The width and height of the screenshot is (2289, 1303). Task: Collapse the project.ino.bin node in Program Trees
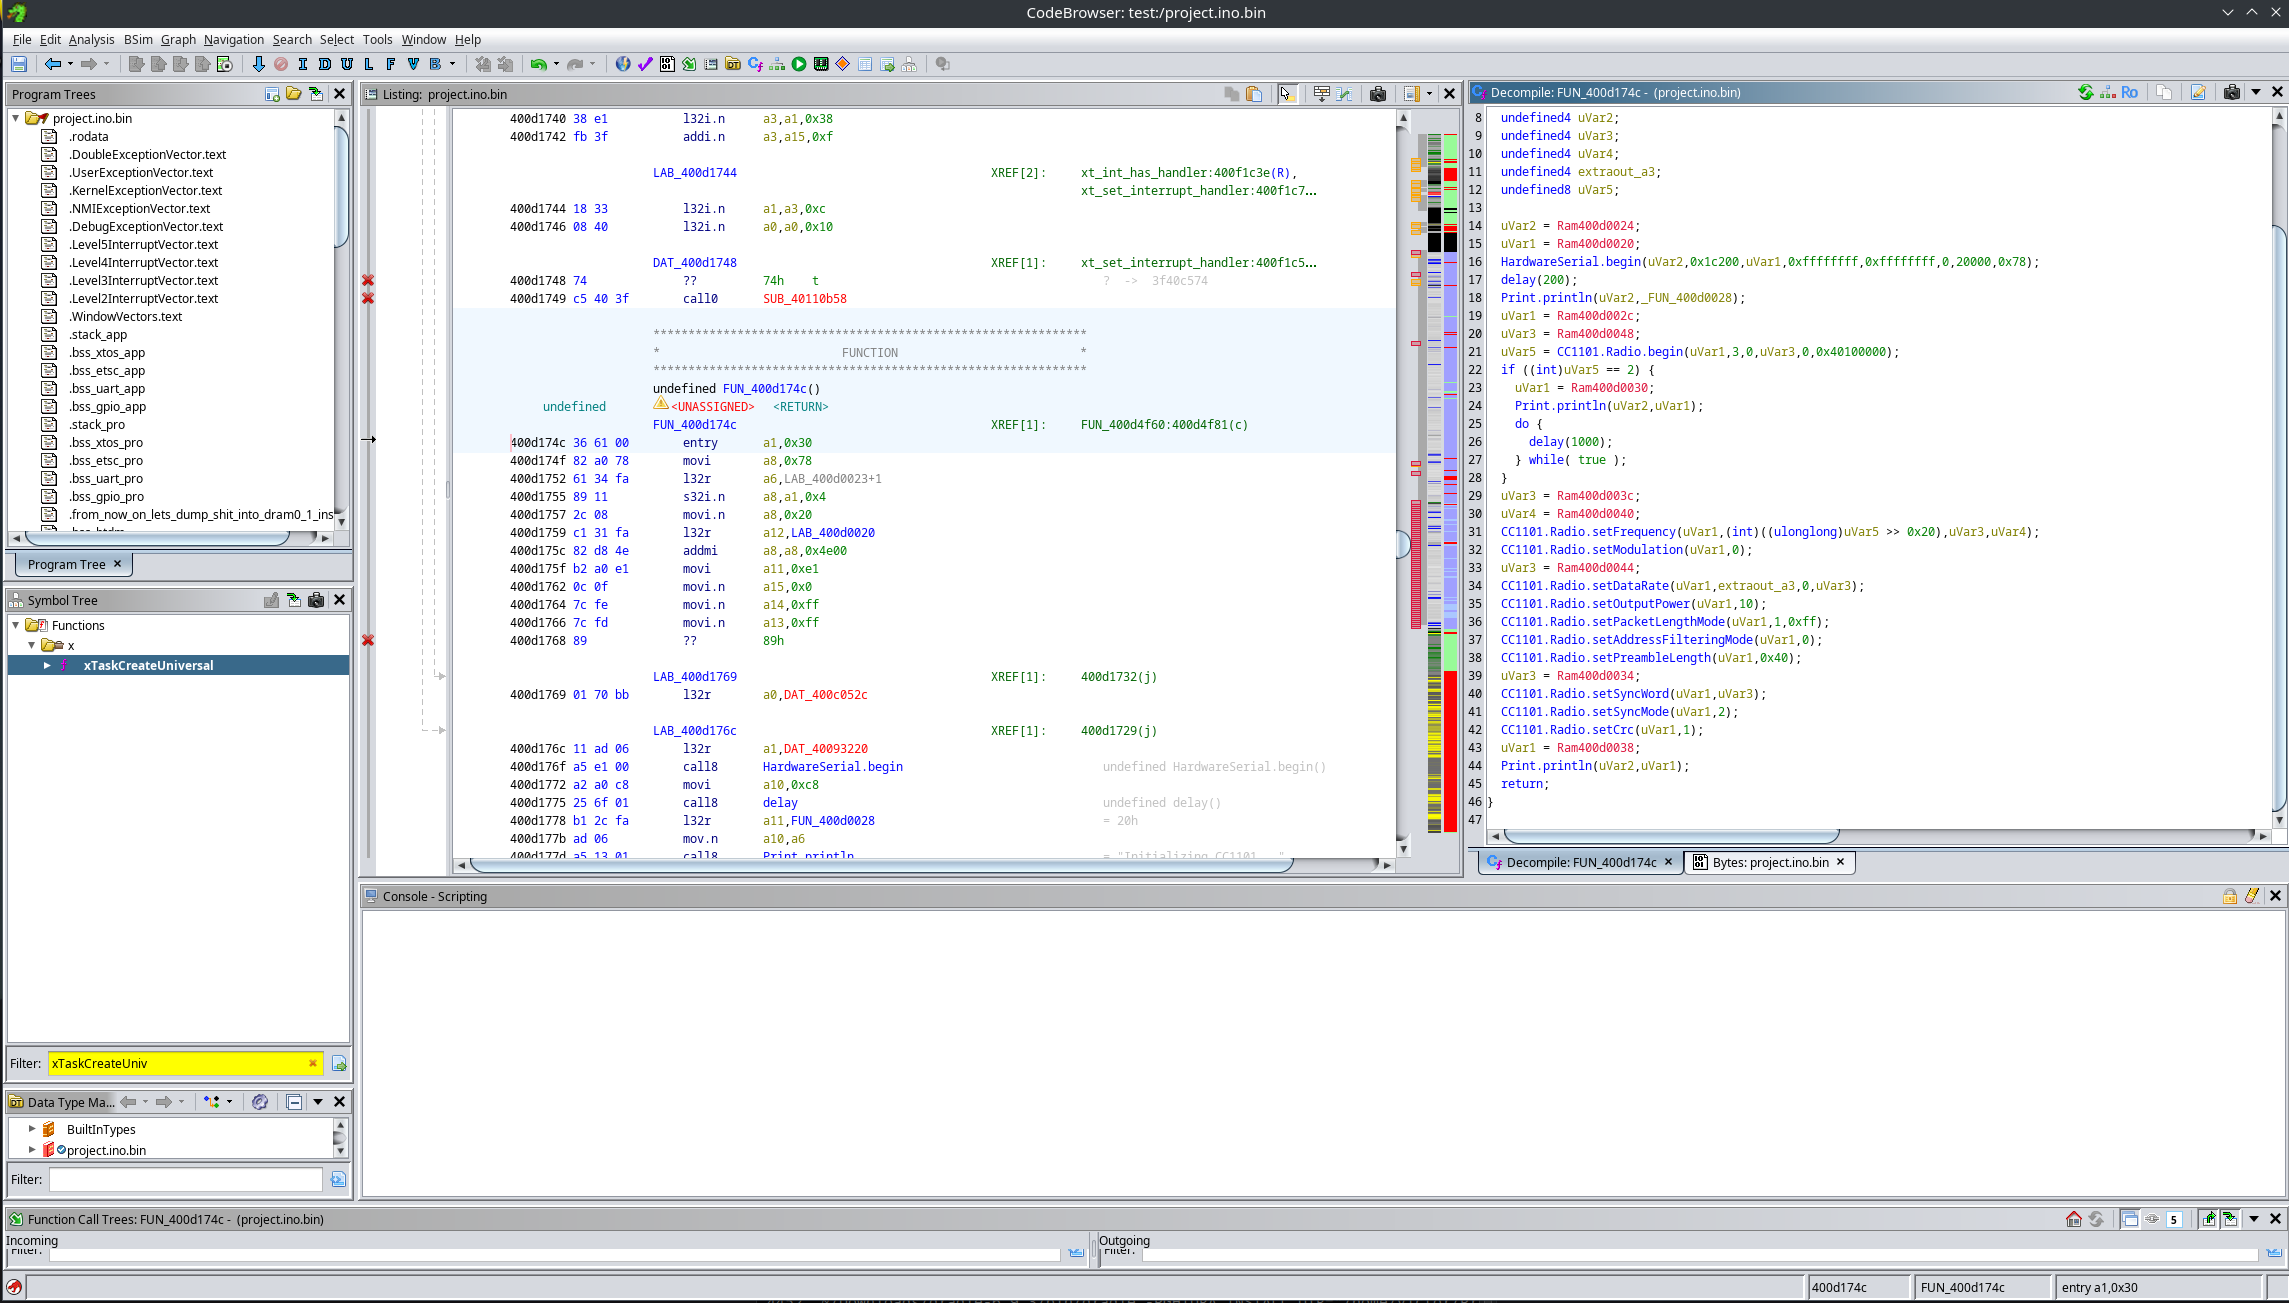pyautogui.click(x=14, y=118)
